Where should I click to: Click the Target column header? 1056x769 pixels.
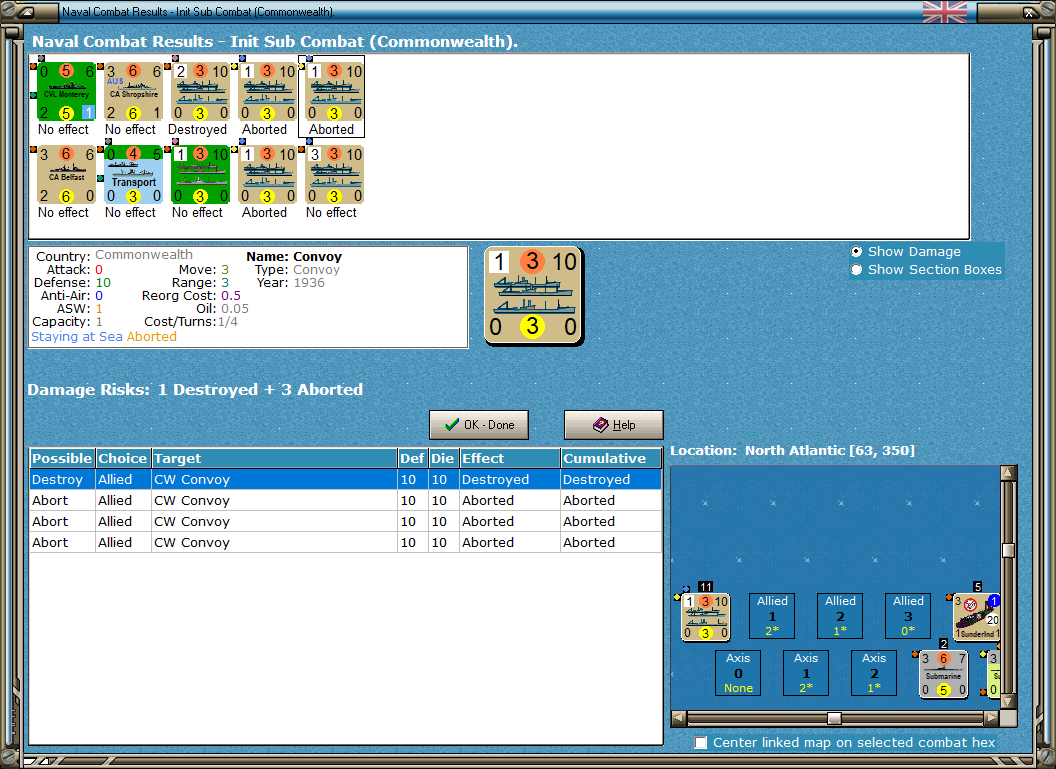click(x=274, y=459)
